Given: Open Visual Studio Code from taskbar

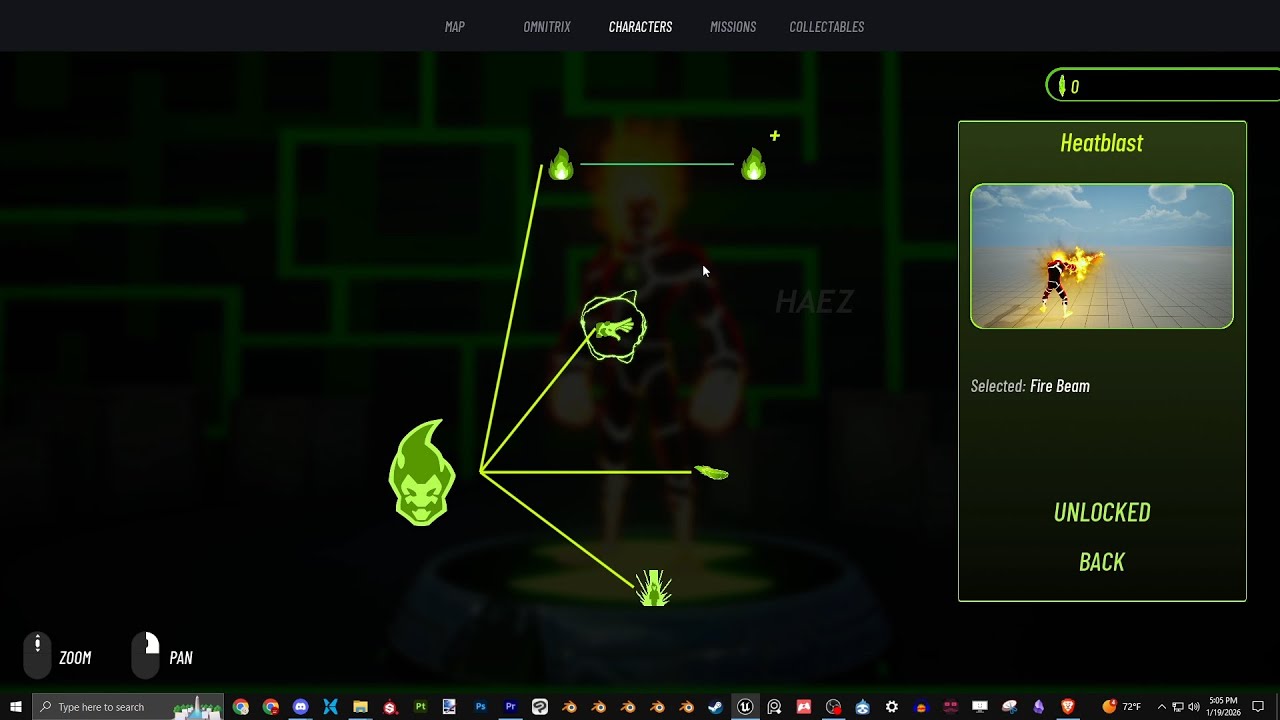Looking at the screenshot, I should tap(330, 707).
